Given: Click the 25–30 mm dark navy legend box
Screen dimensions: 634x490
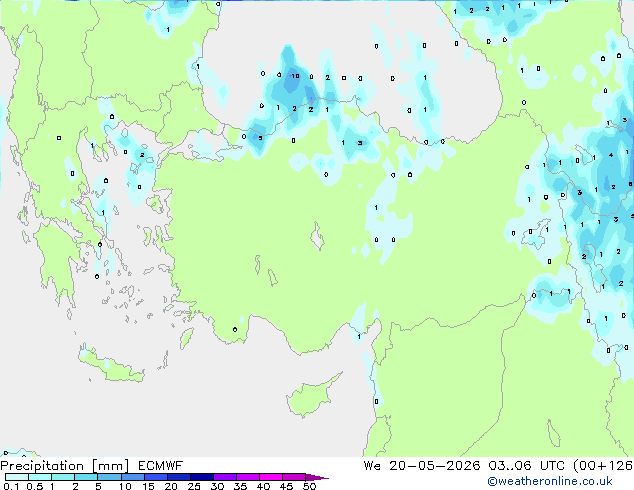Looking at the screenshot, I should click(x=201, y=477).
